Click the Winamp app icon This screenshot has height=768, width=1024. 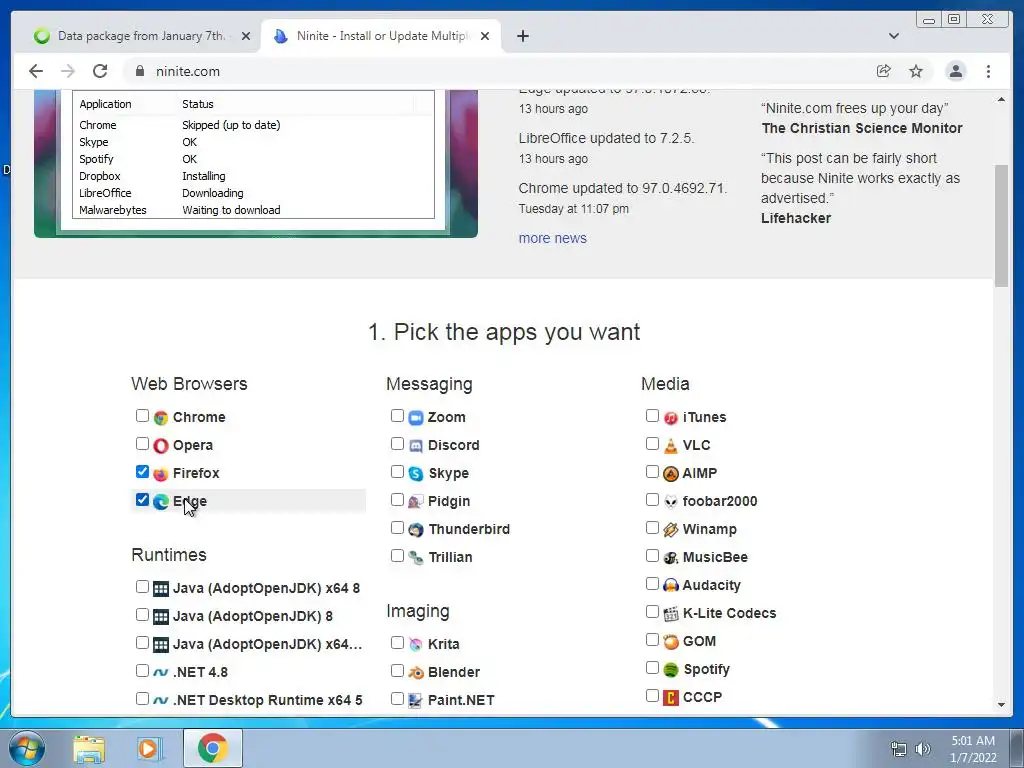671,530
